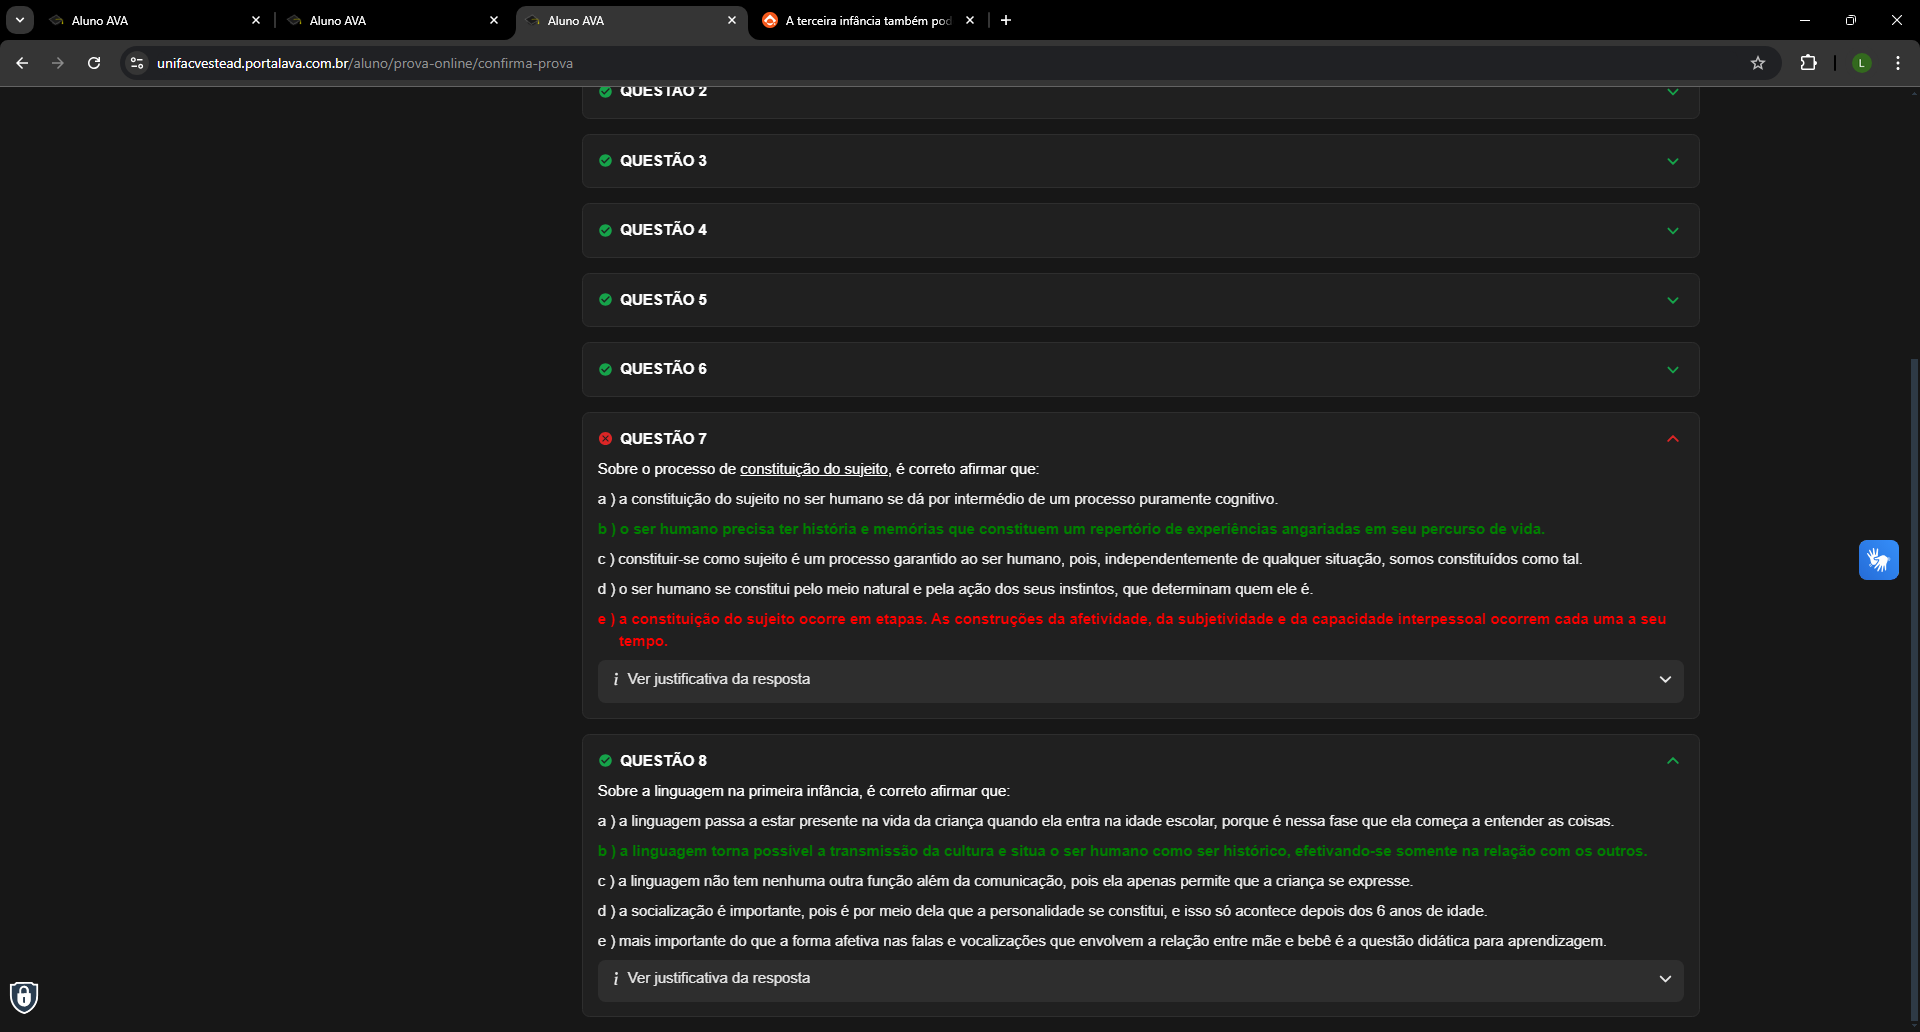1920x1032 pixels.
Task: Click the QUESTÃO 4 header title
Action: tap(663, 230)
